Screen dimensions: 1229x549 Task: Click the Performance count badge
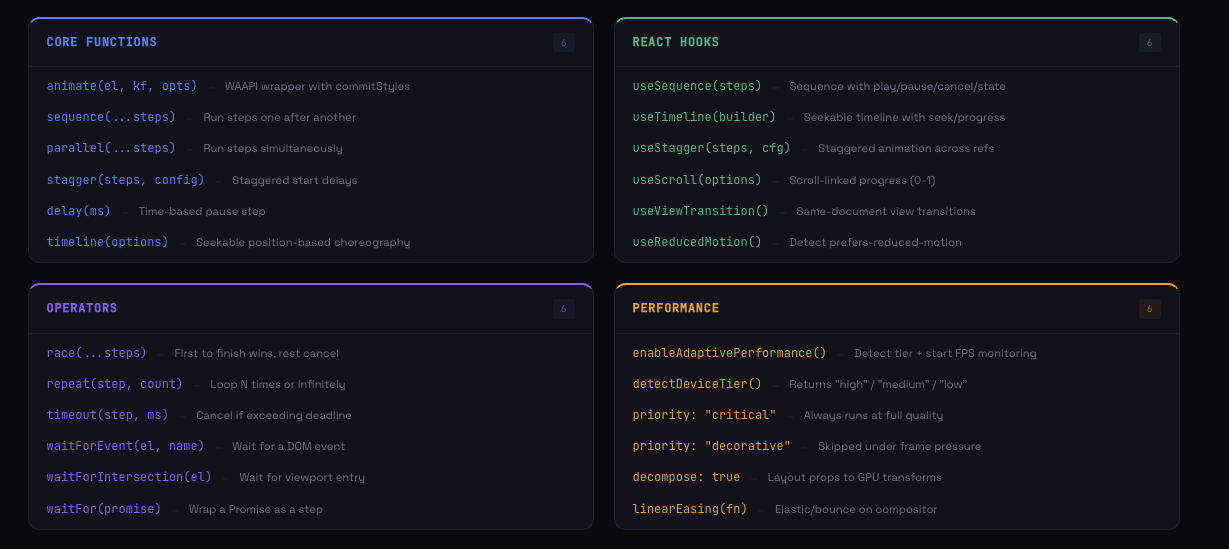[1149, 308]
